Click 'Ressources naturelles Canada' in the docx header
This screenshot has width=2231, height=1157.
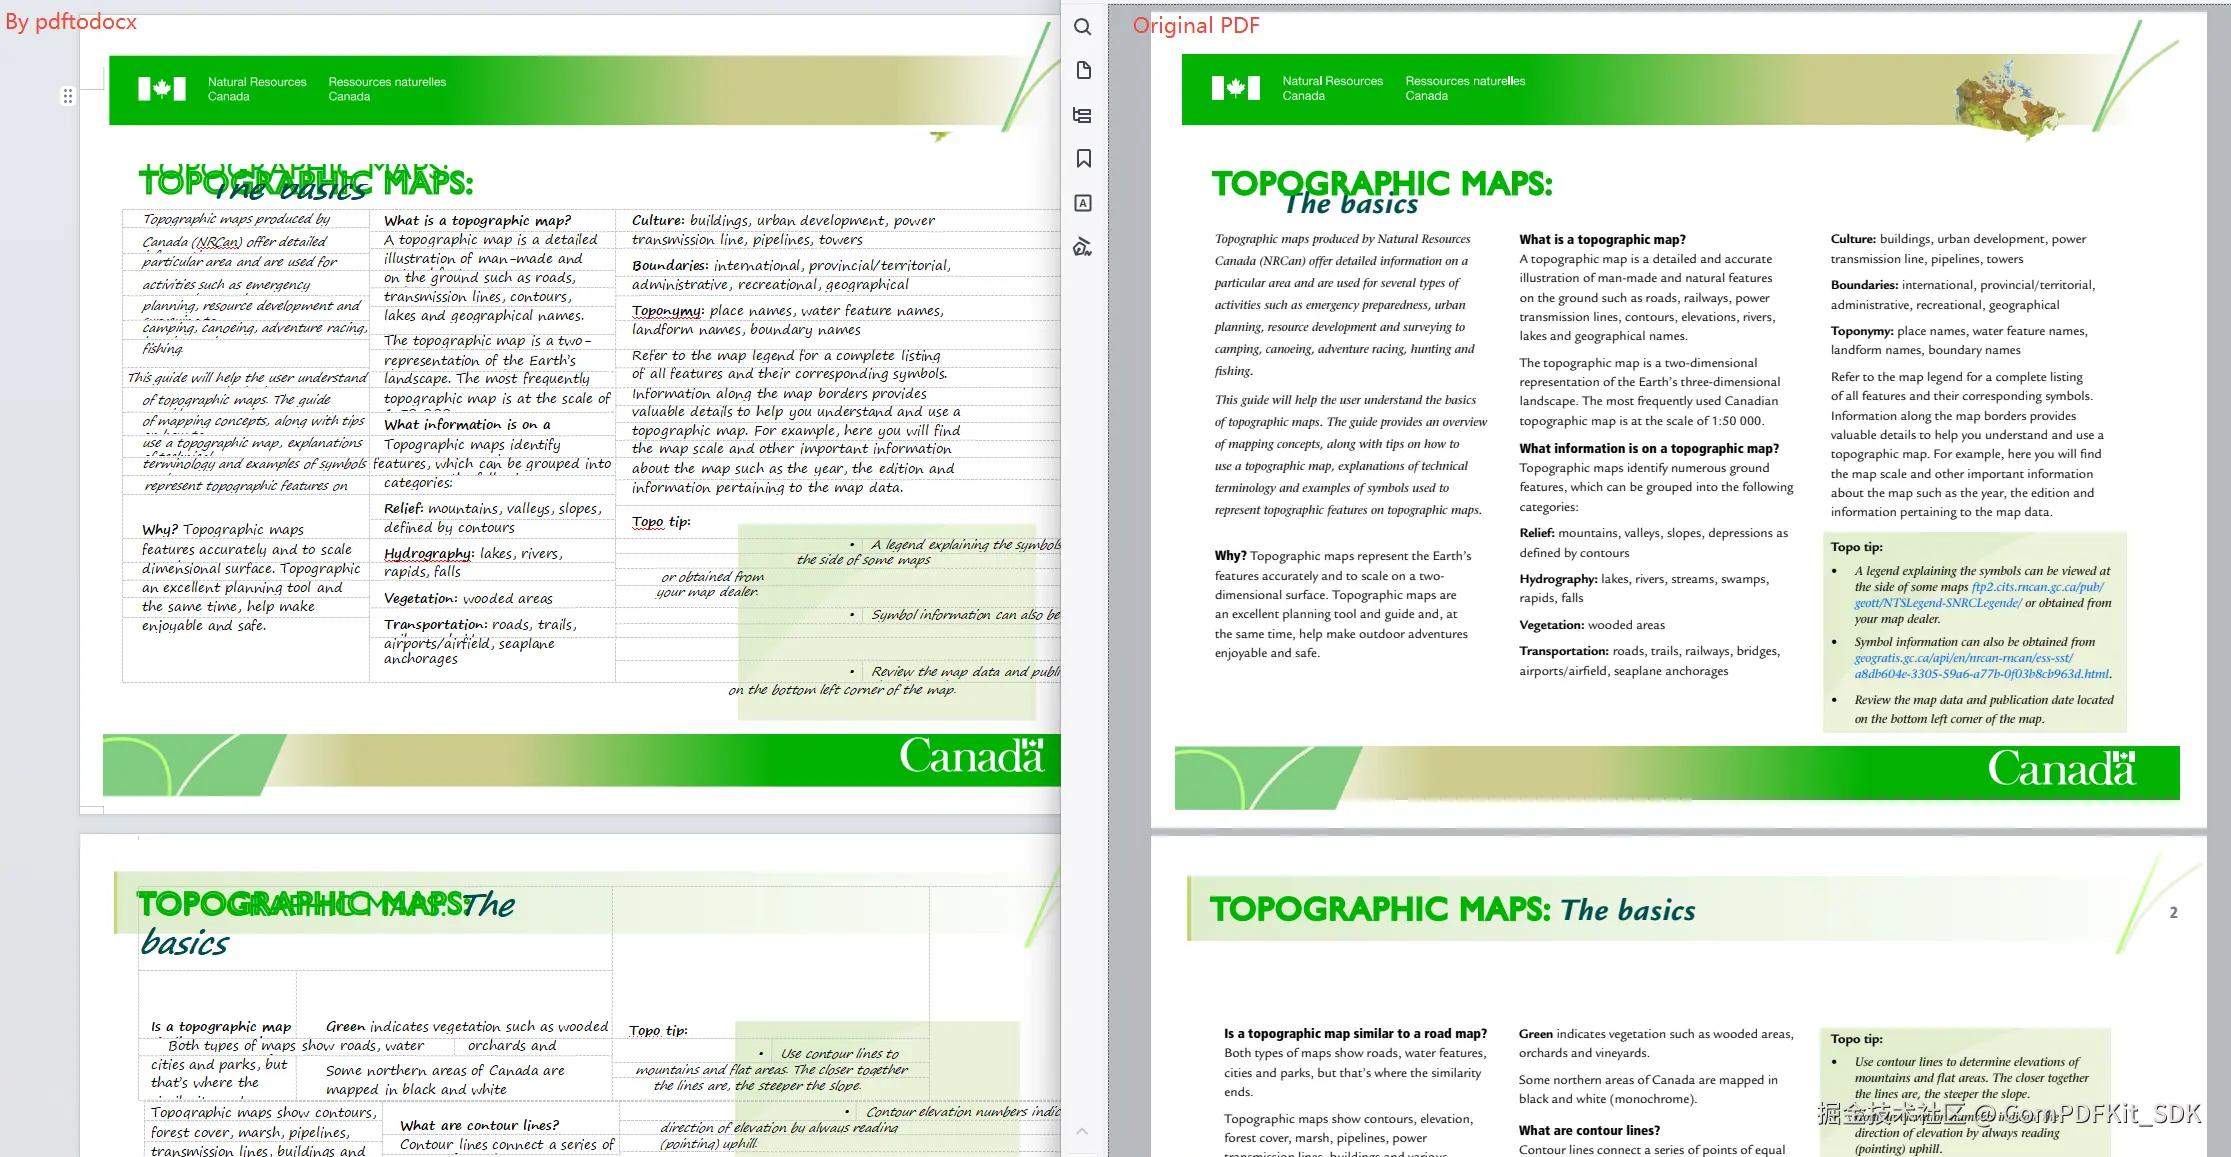(x=387, y=89)
